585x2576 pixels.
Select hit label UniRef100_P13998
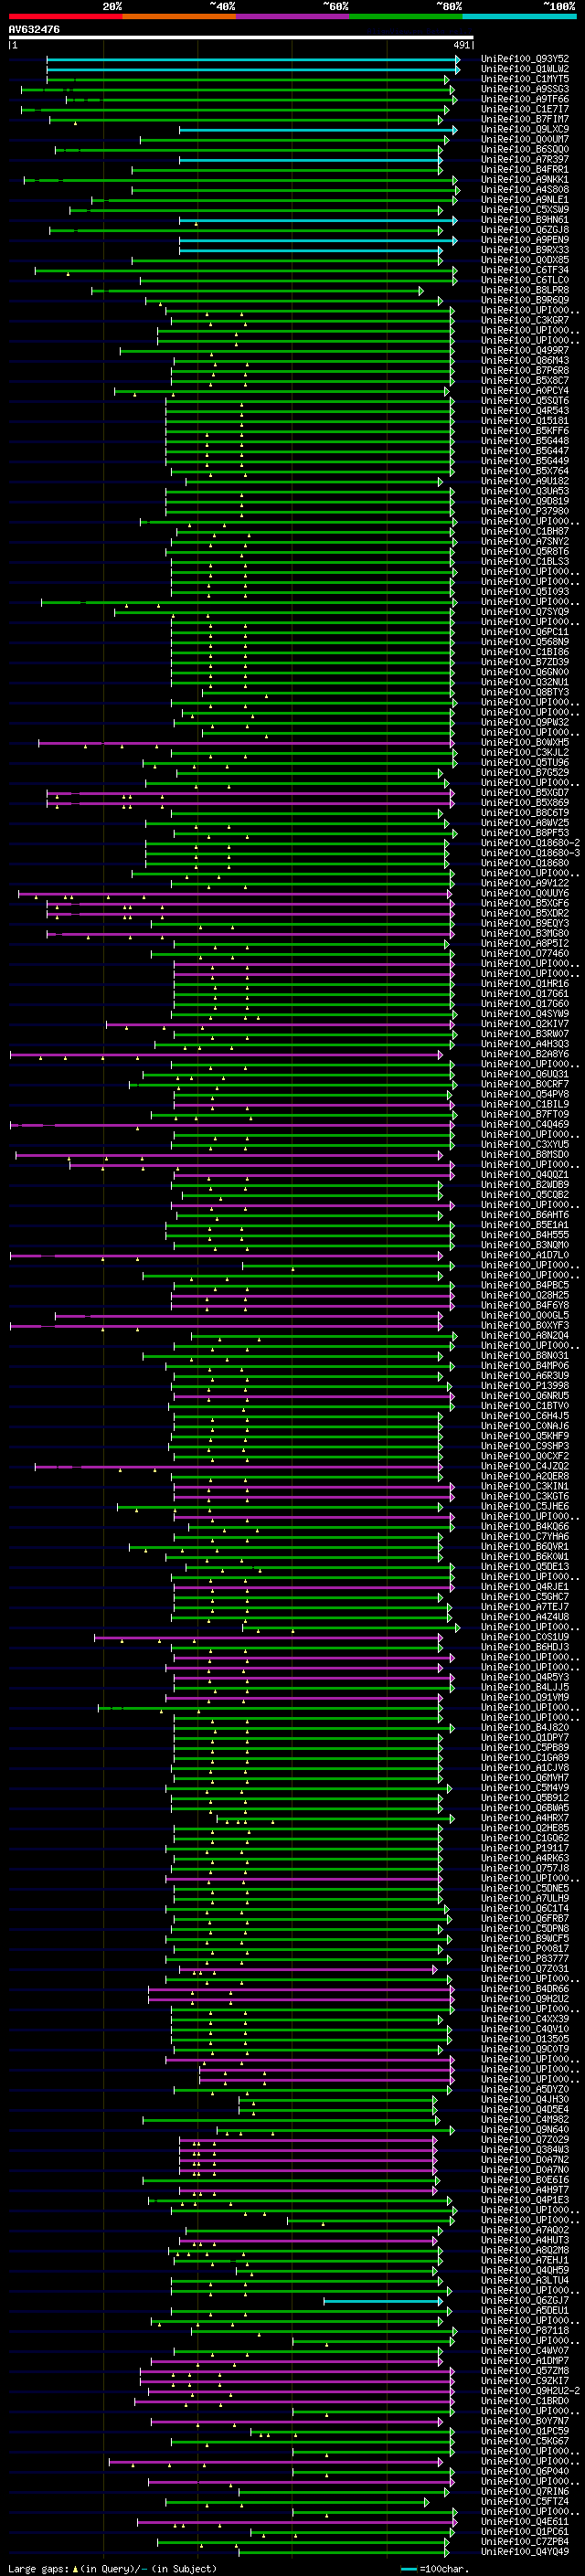click(525, 1386)
